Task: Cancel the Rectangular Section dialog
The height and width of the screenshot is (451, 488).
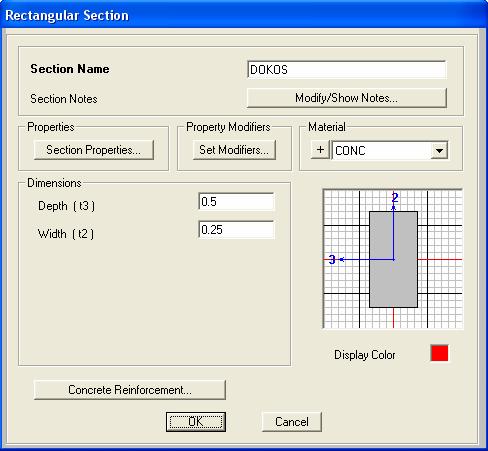Action: click(292, 422)
